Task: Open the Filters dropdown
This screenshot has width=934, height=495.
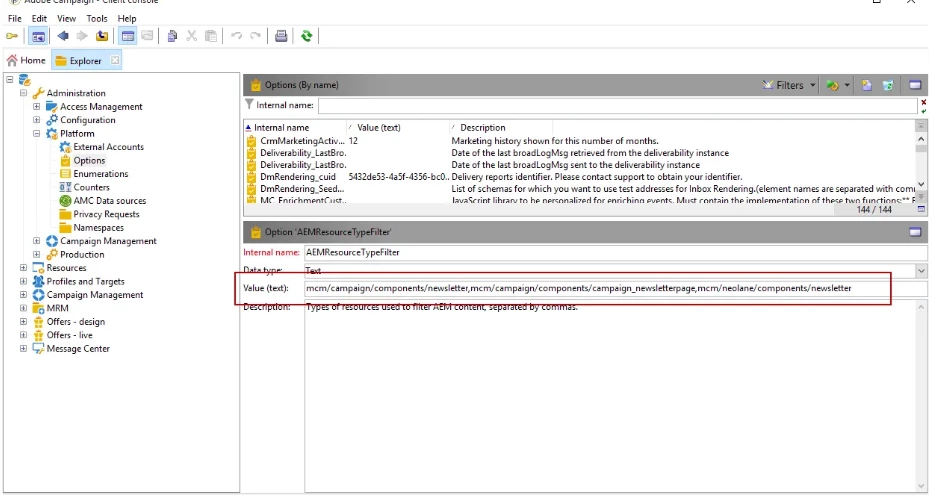Action: pos(789,85)
